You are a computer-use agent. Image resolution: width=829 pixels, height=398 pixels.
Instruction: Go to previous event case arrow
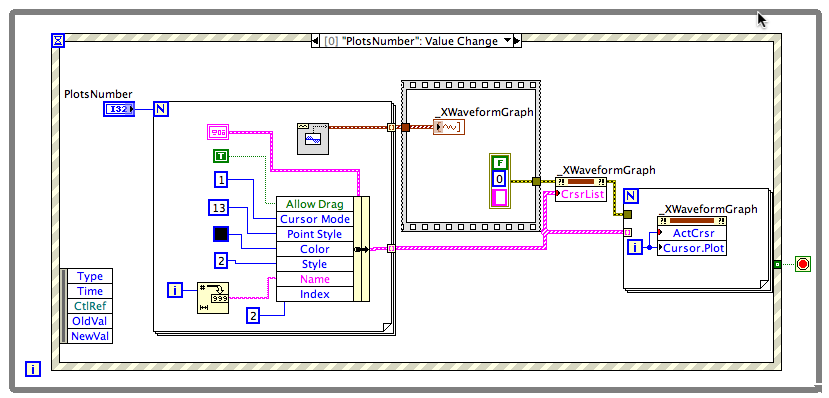pyautogui.click(x=316, y=41)
